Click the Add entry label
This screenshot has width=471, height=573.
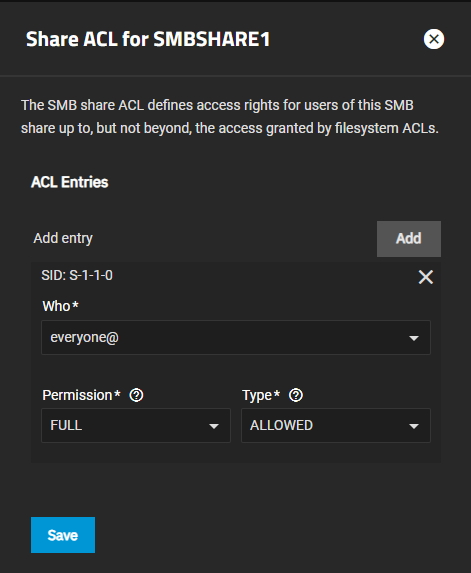point(63,239)
